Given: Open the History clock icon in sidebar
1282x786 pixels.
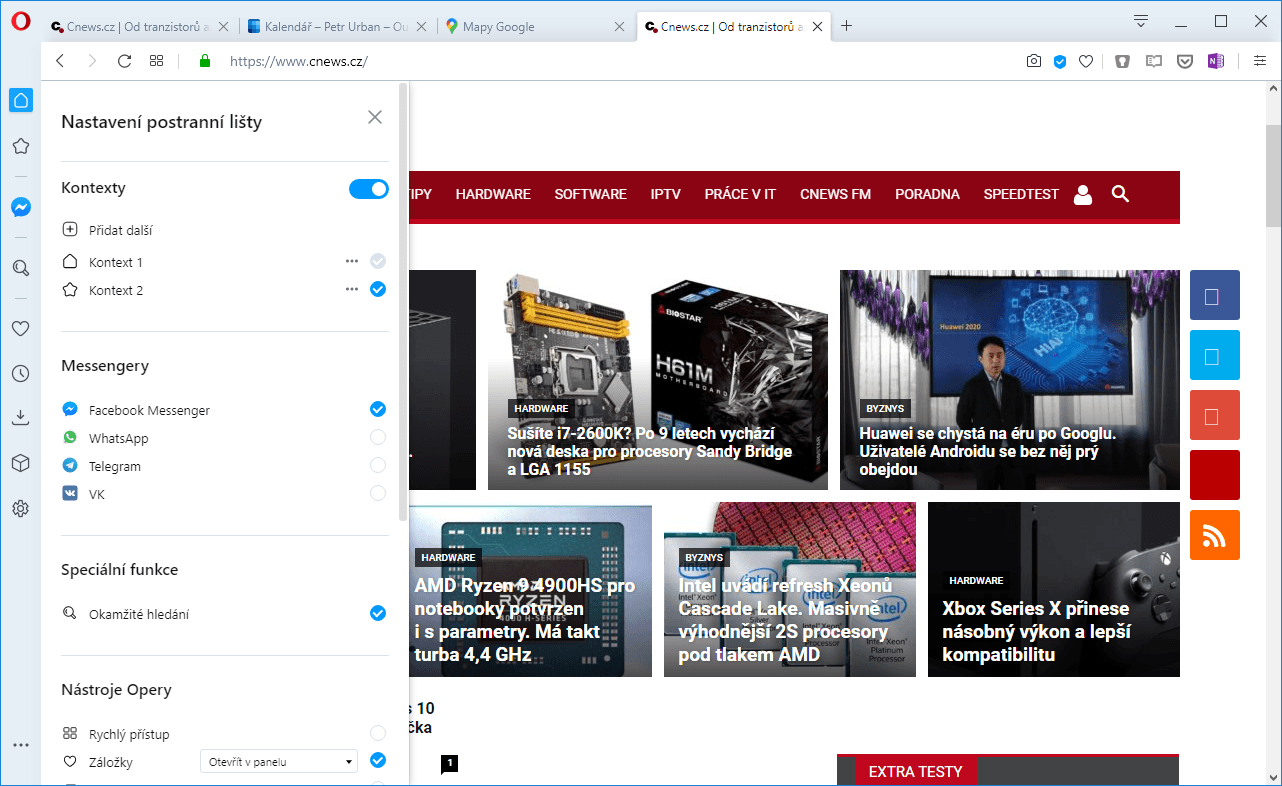Looking at the screenshot, I should pyautogui.click(x=20, y=373).
